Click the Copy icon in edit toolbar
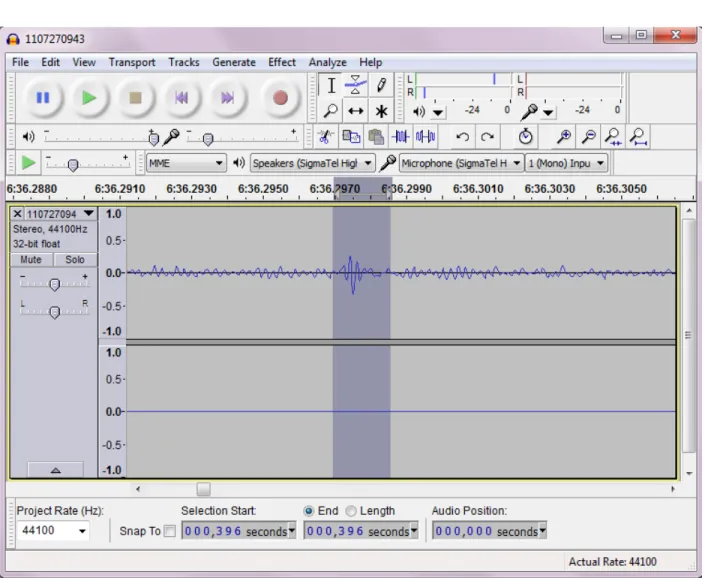 pos(351,137)
